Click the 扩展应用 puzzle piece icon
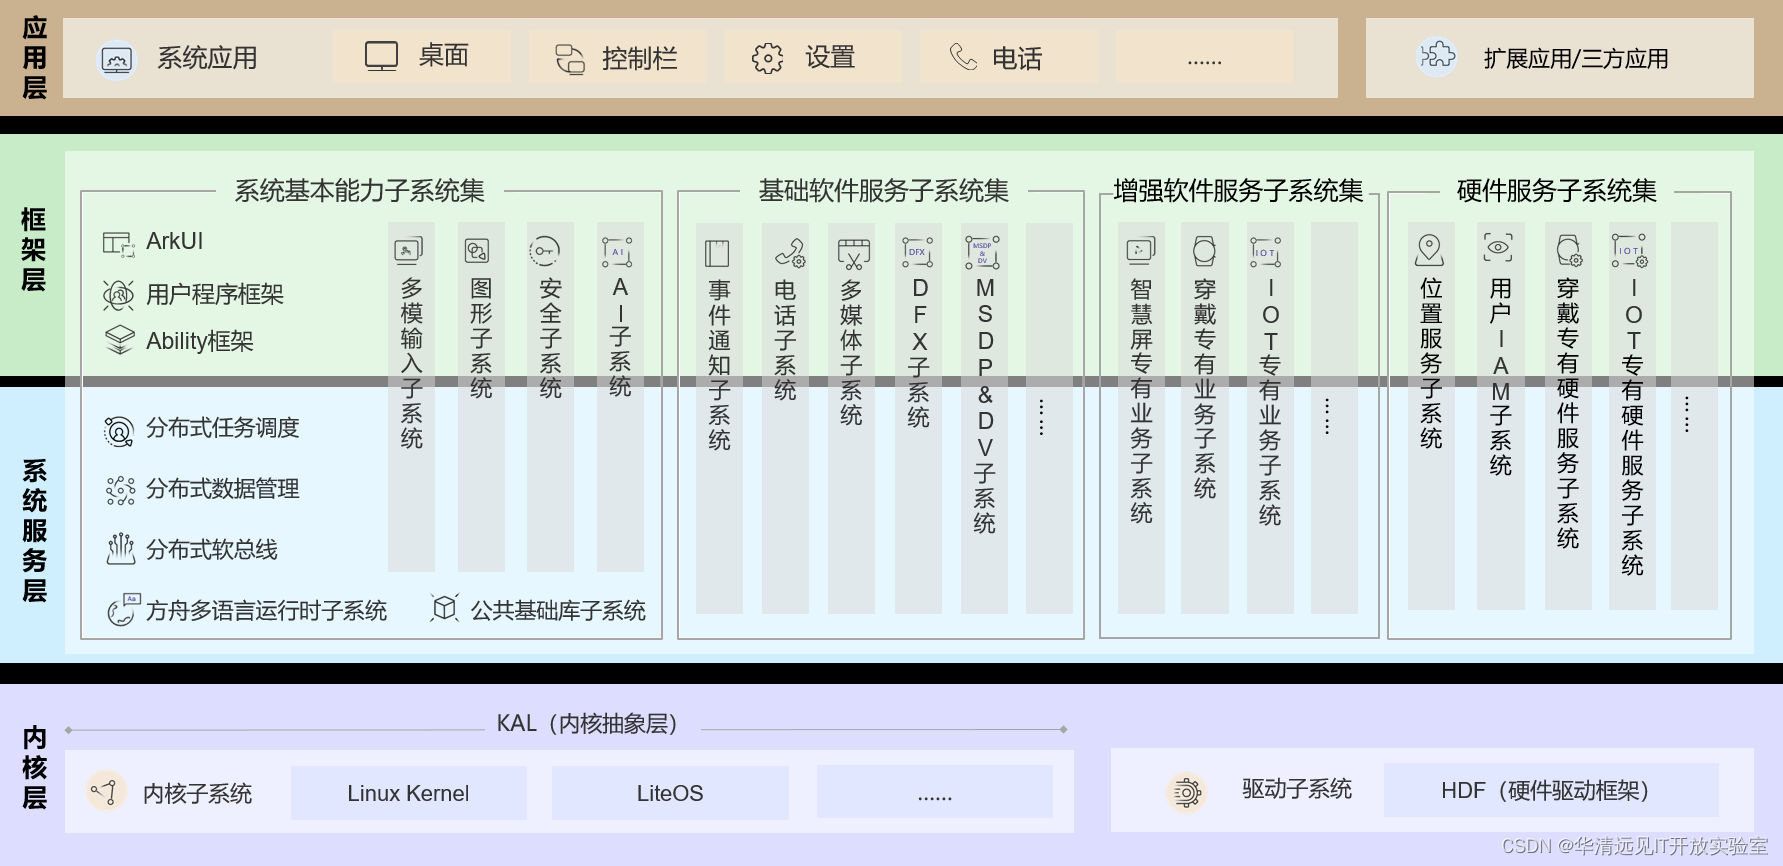Viewport: 1783px width, 866px height. tap(1437, 56)
